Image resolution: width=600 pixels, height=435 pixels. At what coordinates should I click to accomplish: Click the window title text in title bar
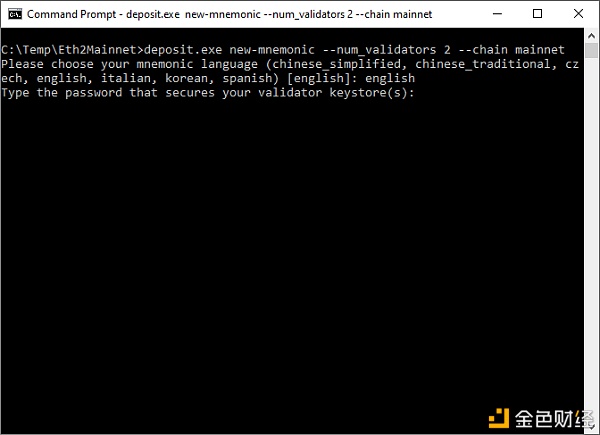click(x=230, y=14)
